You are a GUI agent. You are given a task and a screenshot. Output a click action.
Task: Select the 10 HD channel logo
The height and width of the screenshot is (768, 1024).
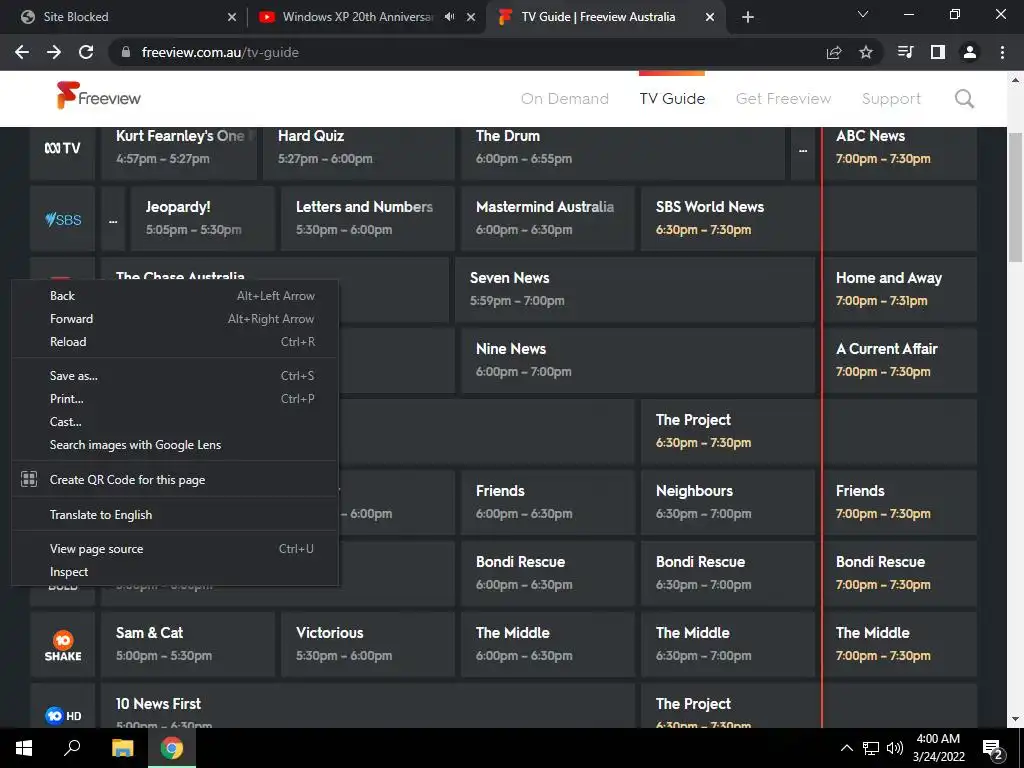pos(63,715)
